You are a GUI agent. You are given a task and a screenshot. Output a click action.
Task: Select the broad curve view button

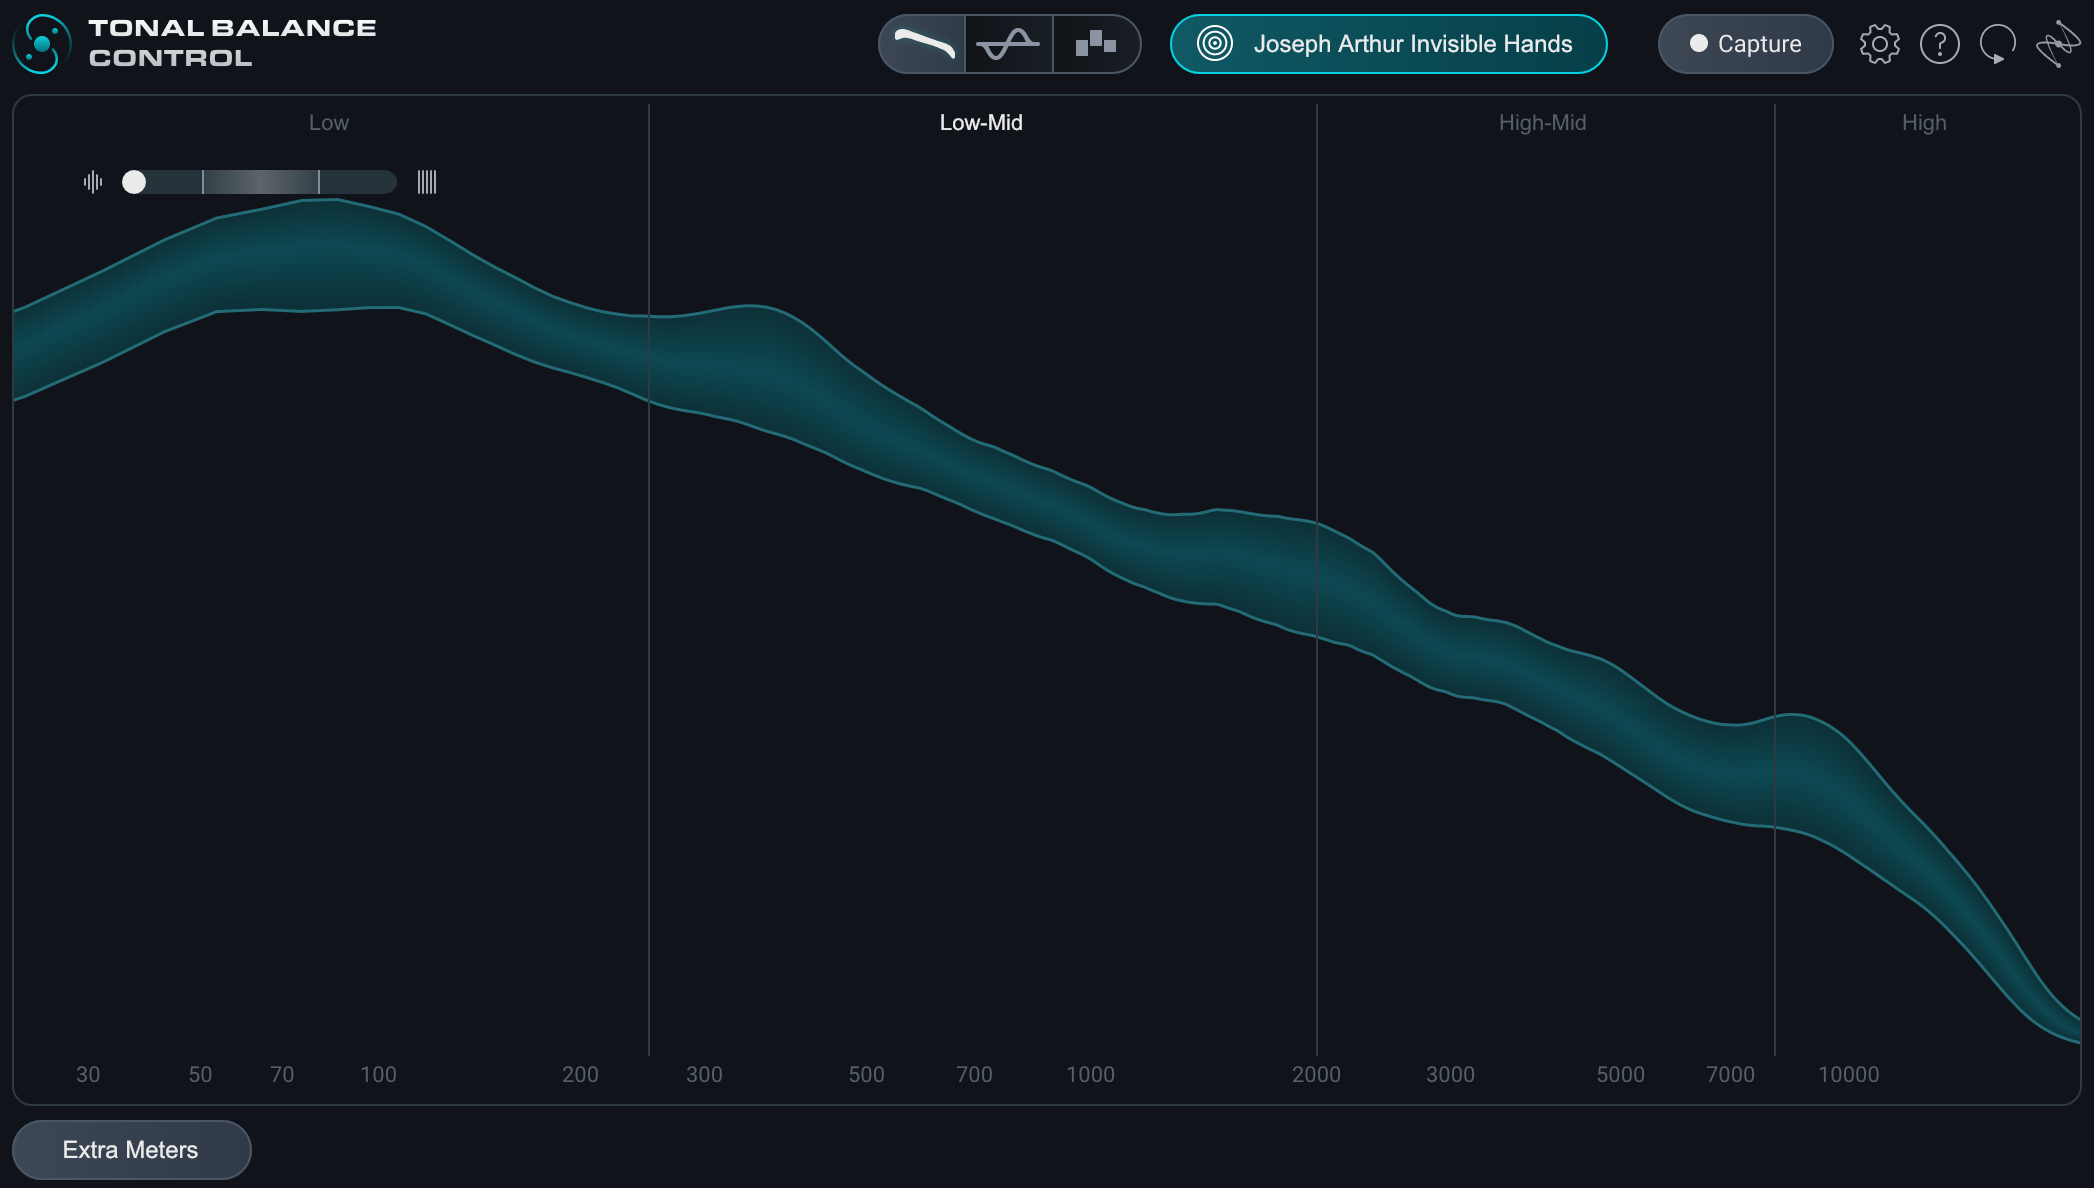click(922, 44)
